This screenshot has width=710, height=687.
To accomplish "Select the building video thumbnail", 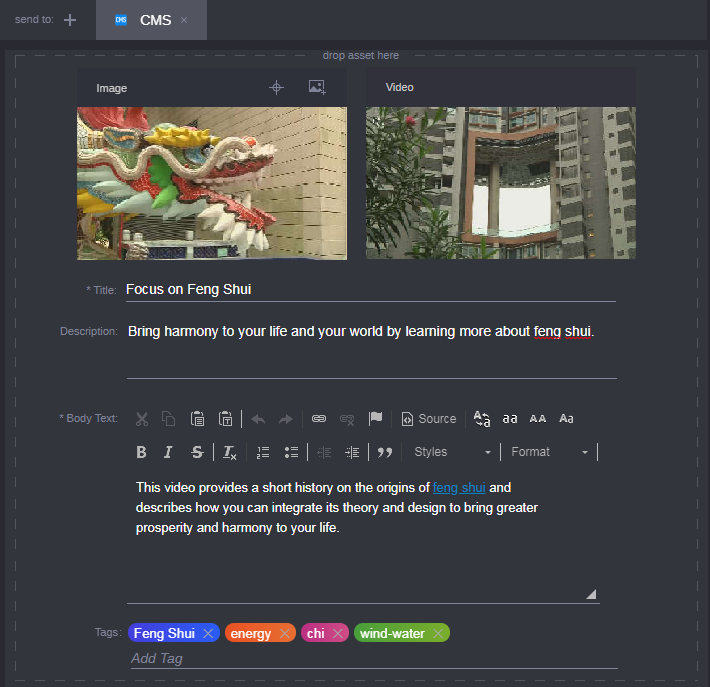I will point(501,183).
